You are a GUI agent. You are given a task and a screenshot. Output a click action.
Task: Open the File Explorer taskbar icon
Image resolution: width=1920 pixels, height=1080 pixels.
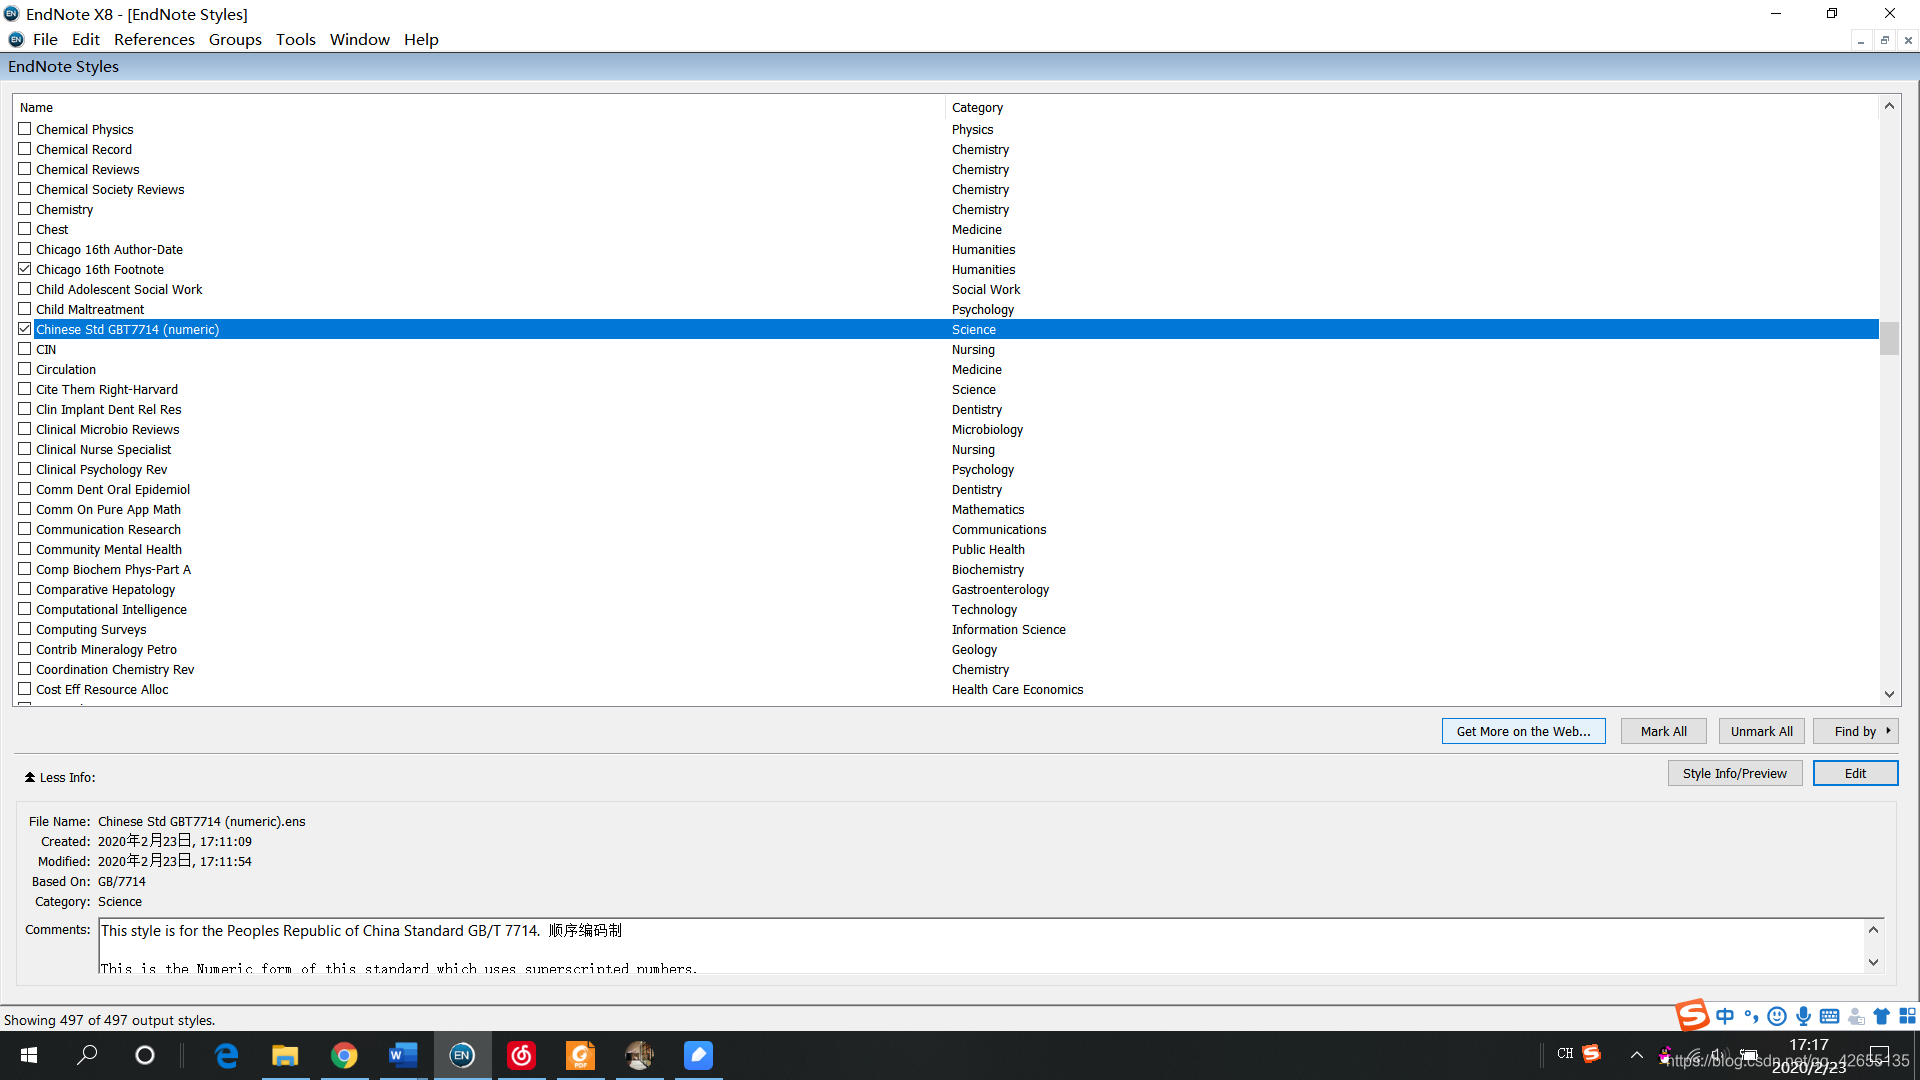(285, 1055)
